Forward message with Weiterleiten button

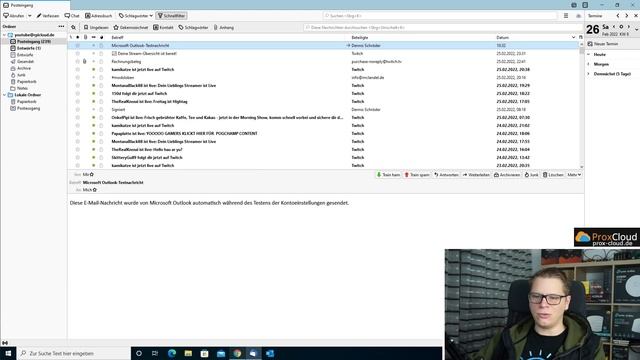[x=476, y=175]
